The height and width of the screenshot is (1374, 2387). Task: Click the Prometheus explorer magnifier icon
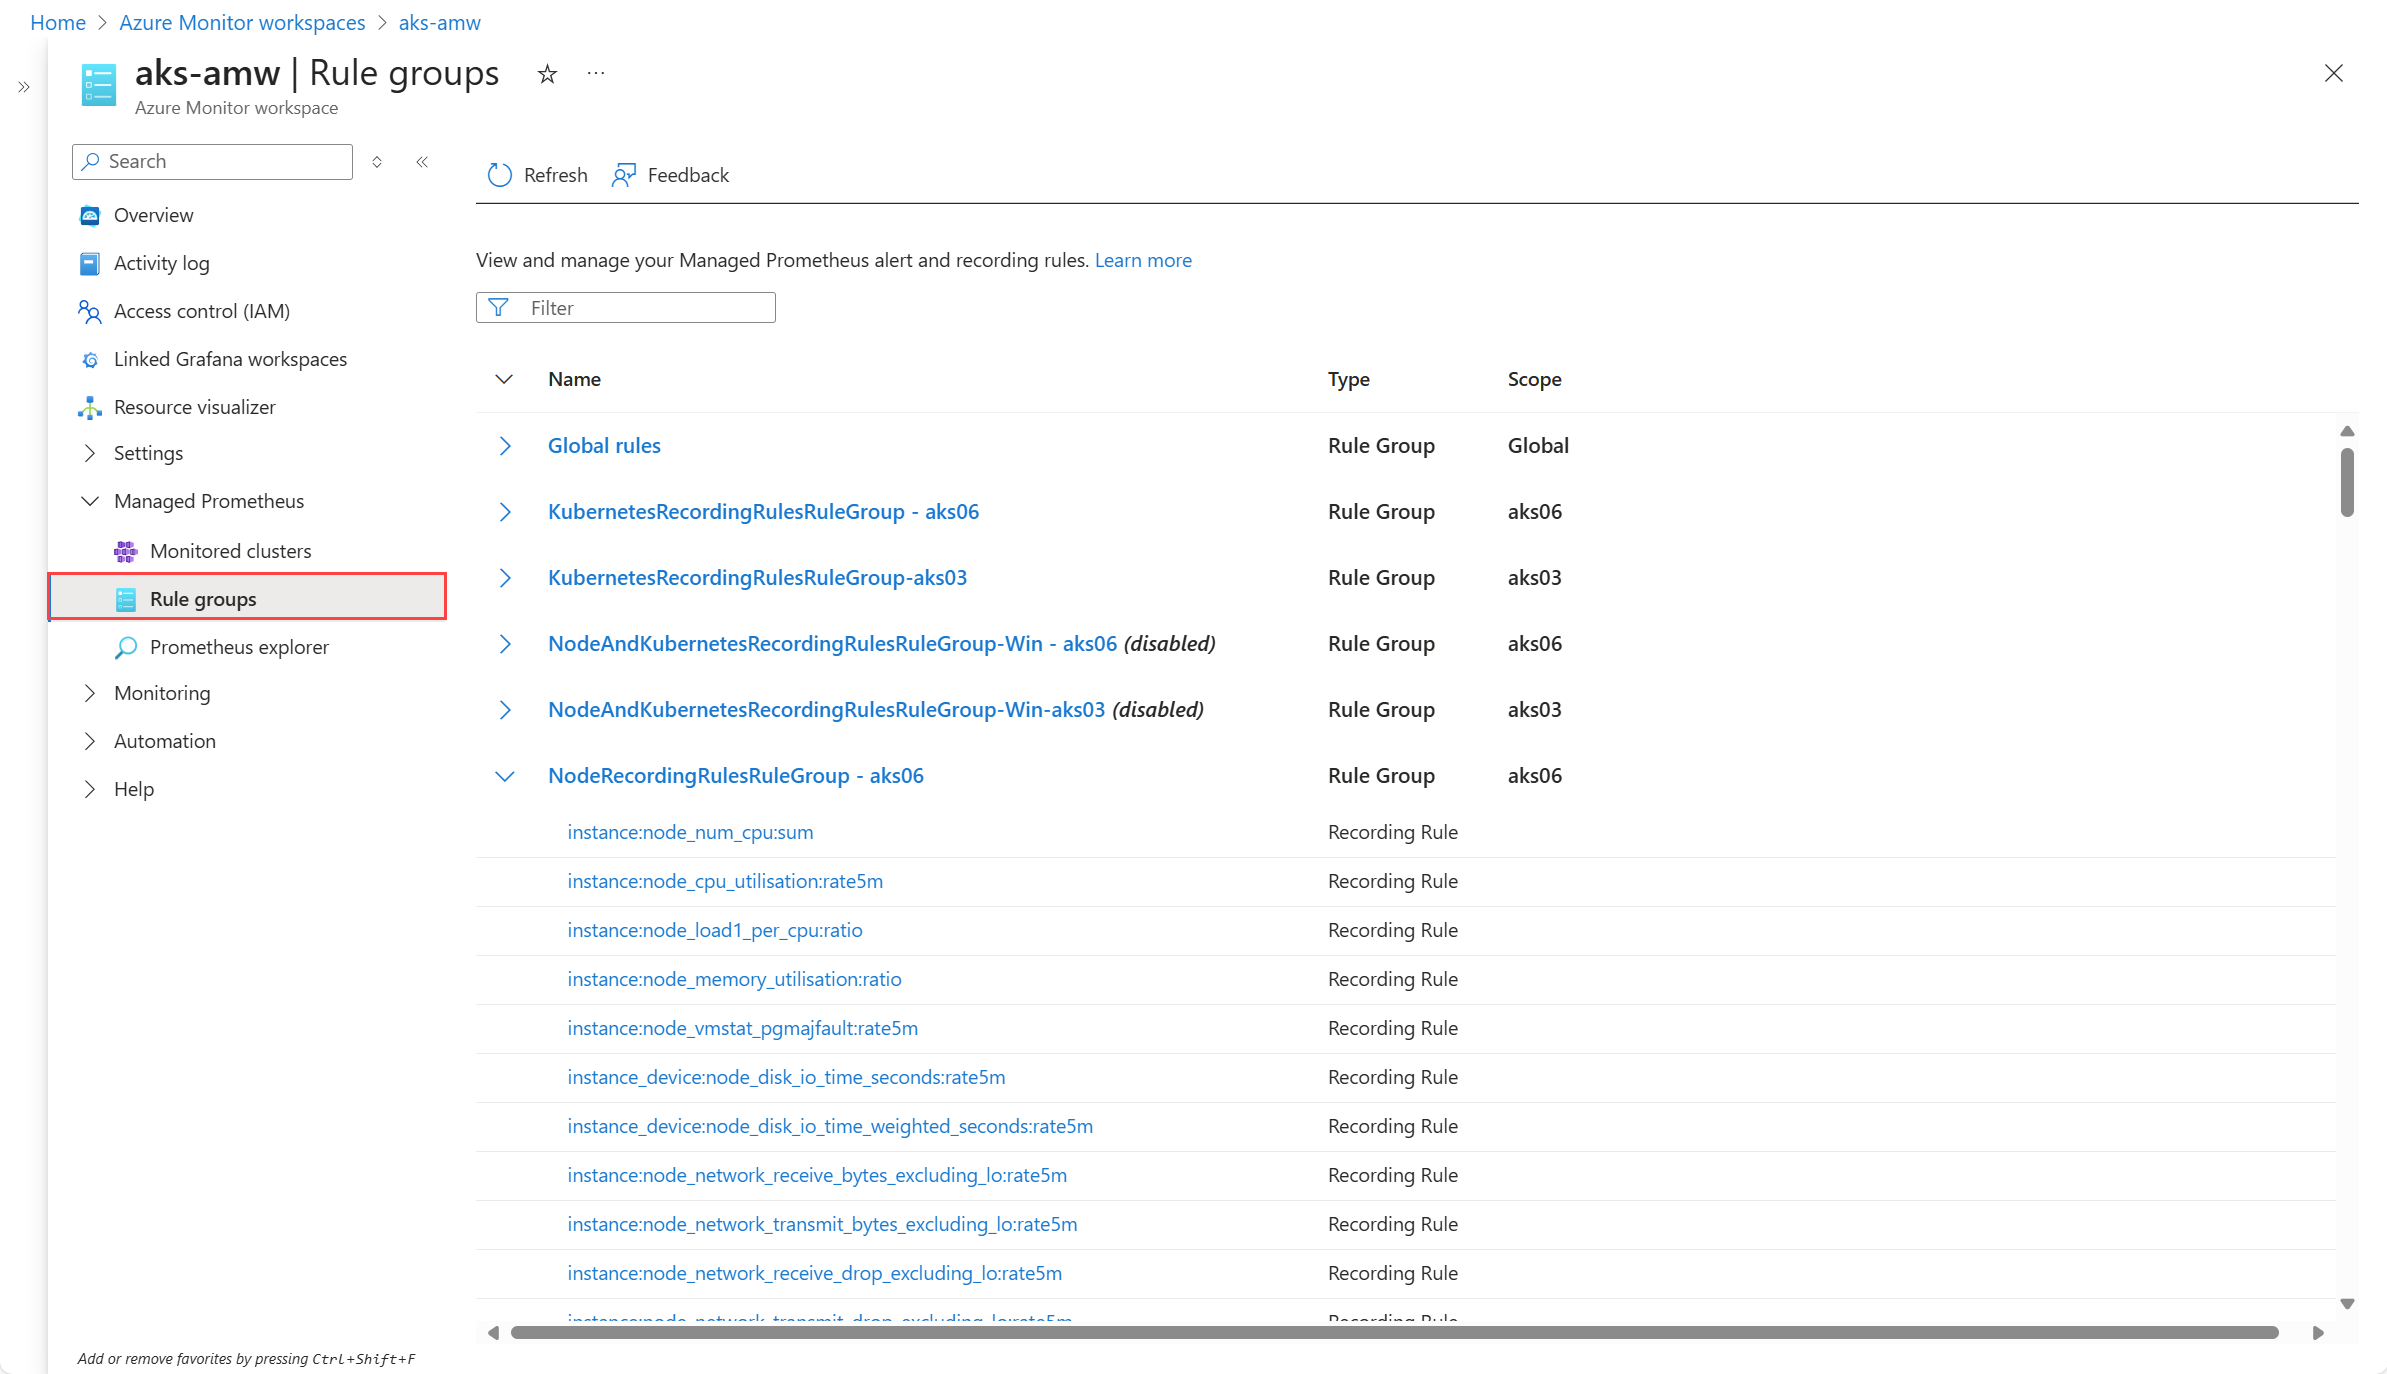[126, 647]
